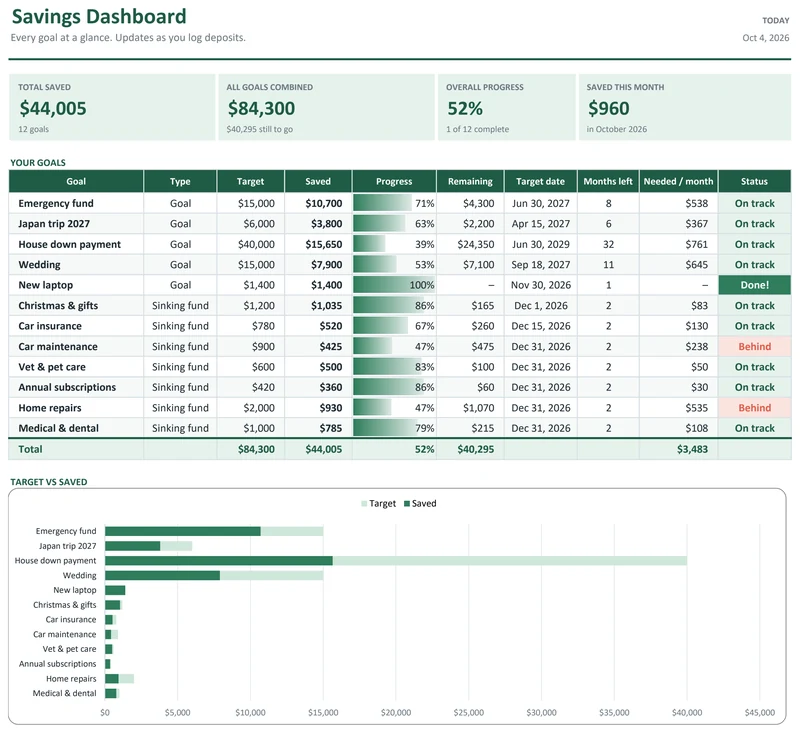Image resolution: width=800 pixels, height=733 pixels.
Task: Click the Target legend swatch in chart
Action: tap(364, 504)
